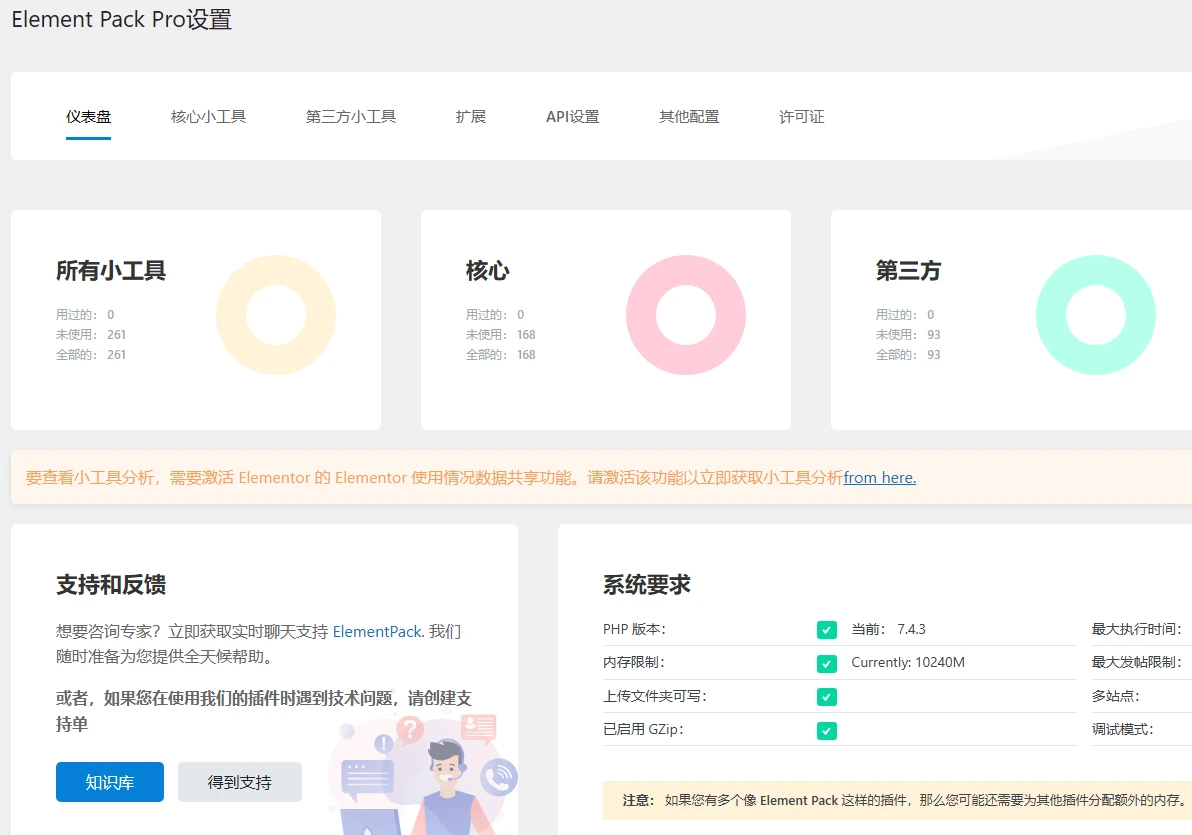Switch to the 核心小工具 tab
The height and width of the screenshot is (835, 1192).
[x=207, y=116]
